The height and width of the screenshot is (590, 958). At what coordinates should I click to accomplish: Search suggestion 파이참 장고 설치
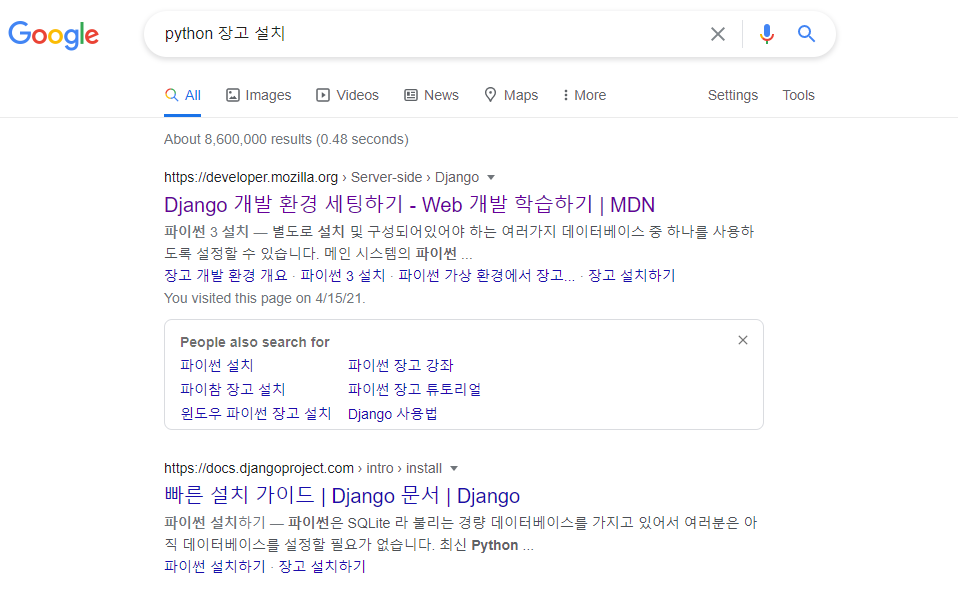coord(233,389)
